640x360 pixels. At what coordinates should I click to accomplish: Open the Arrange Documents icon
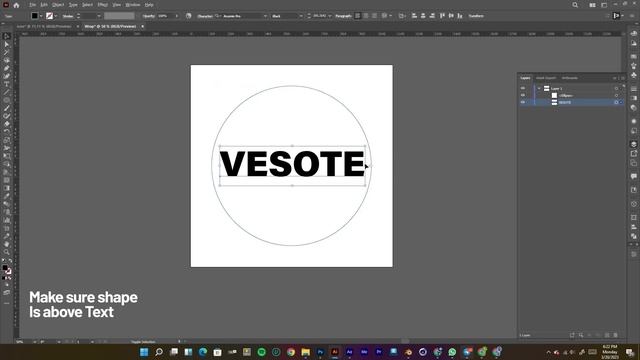point(592,5)
